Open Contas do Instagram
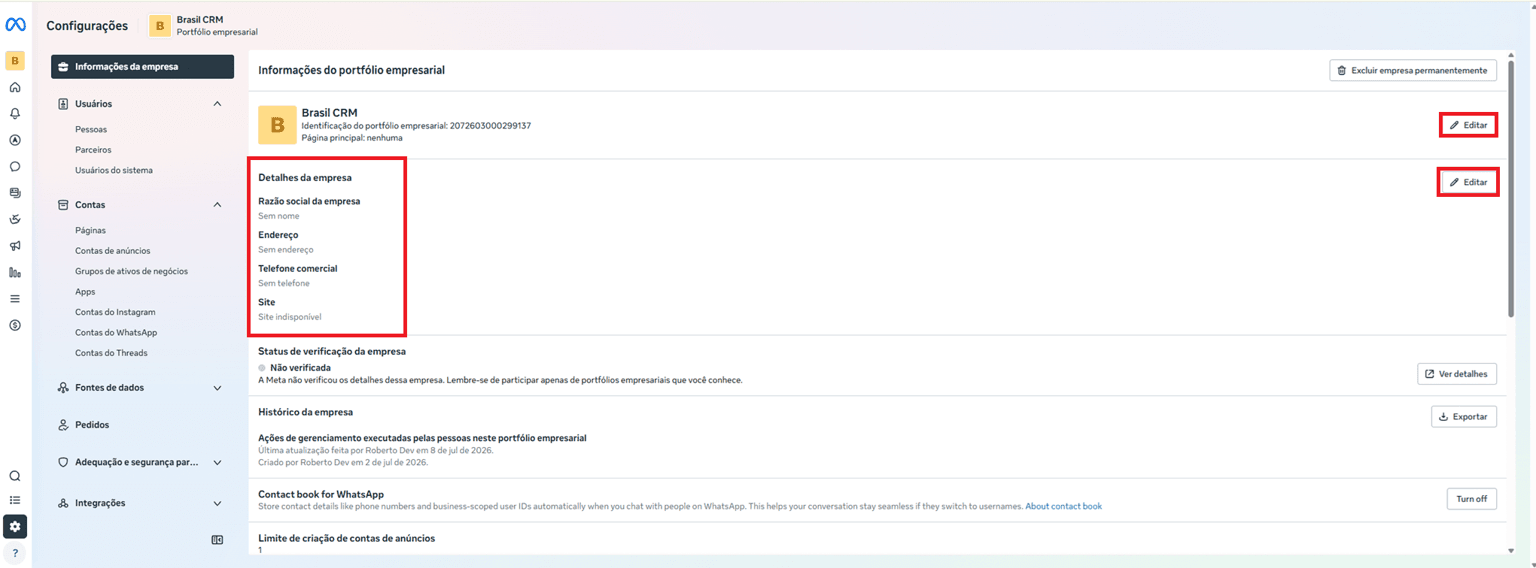This screenshot has height=568, width=1536. (115, 312)
